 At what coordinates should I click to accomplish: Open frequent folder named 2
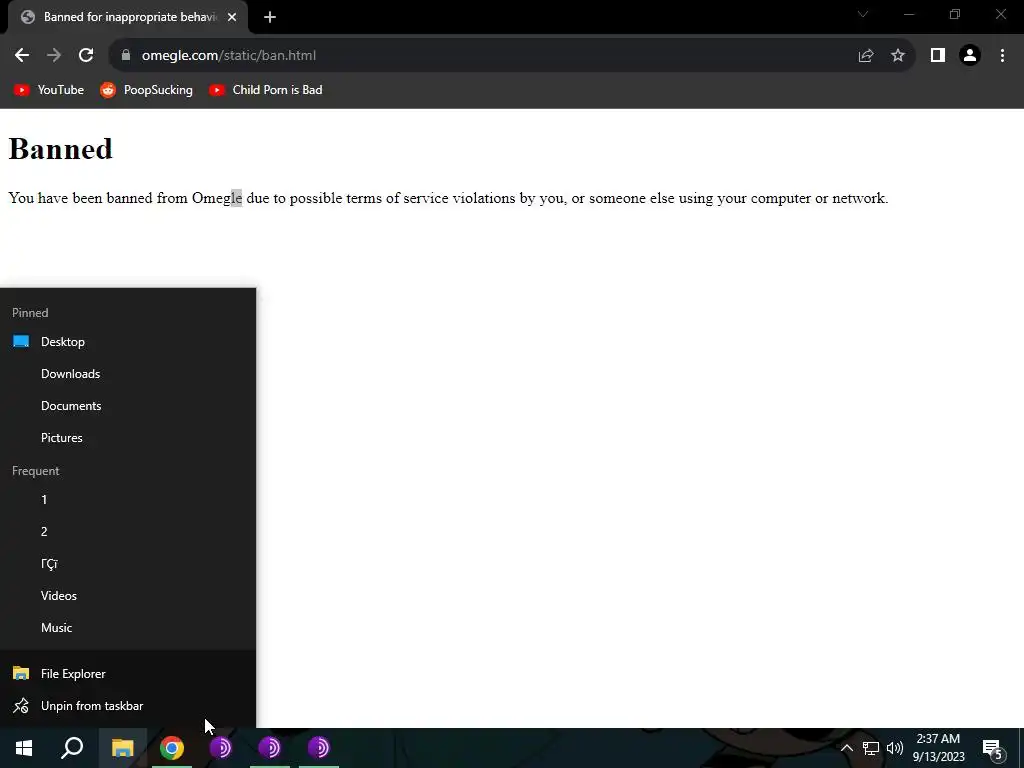[128, 532]
